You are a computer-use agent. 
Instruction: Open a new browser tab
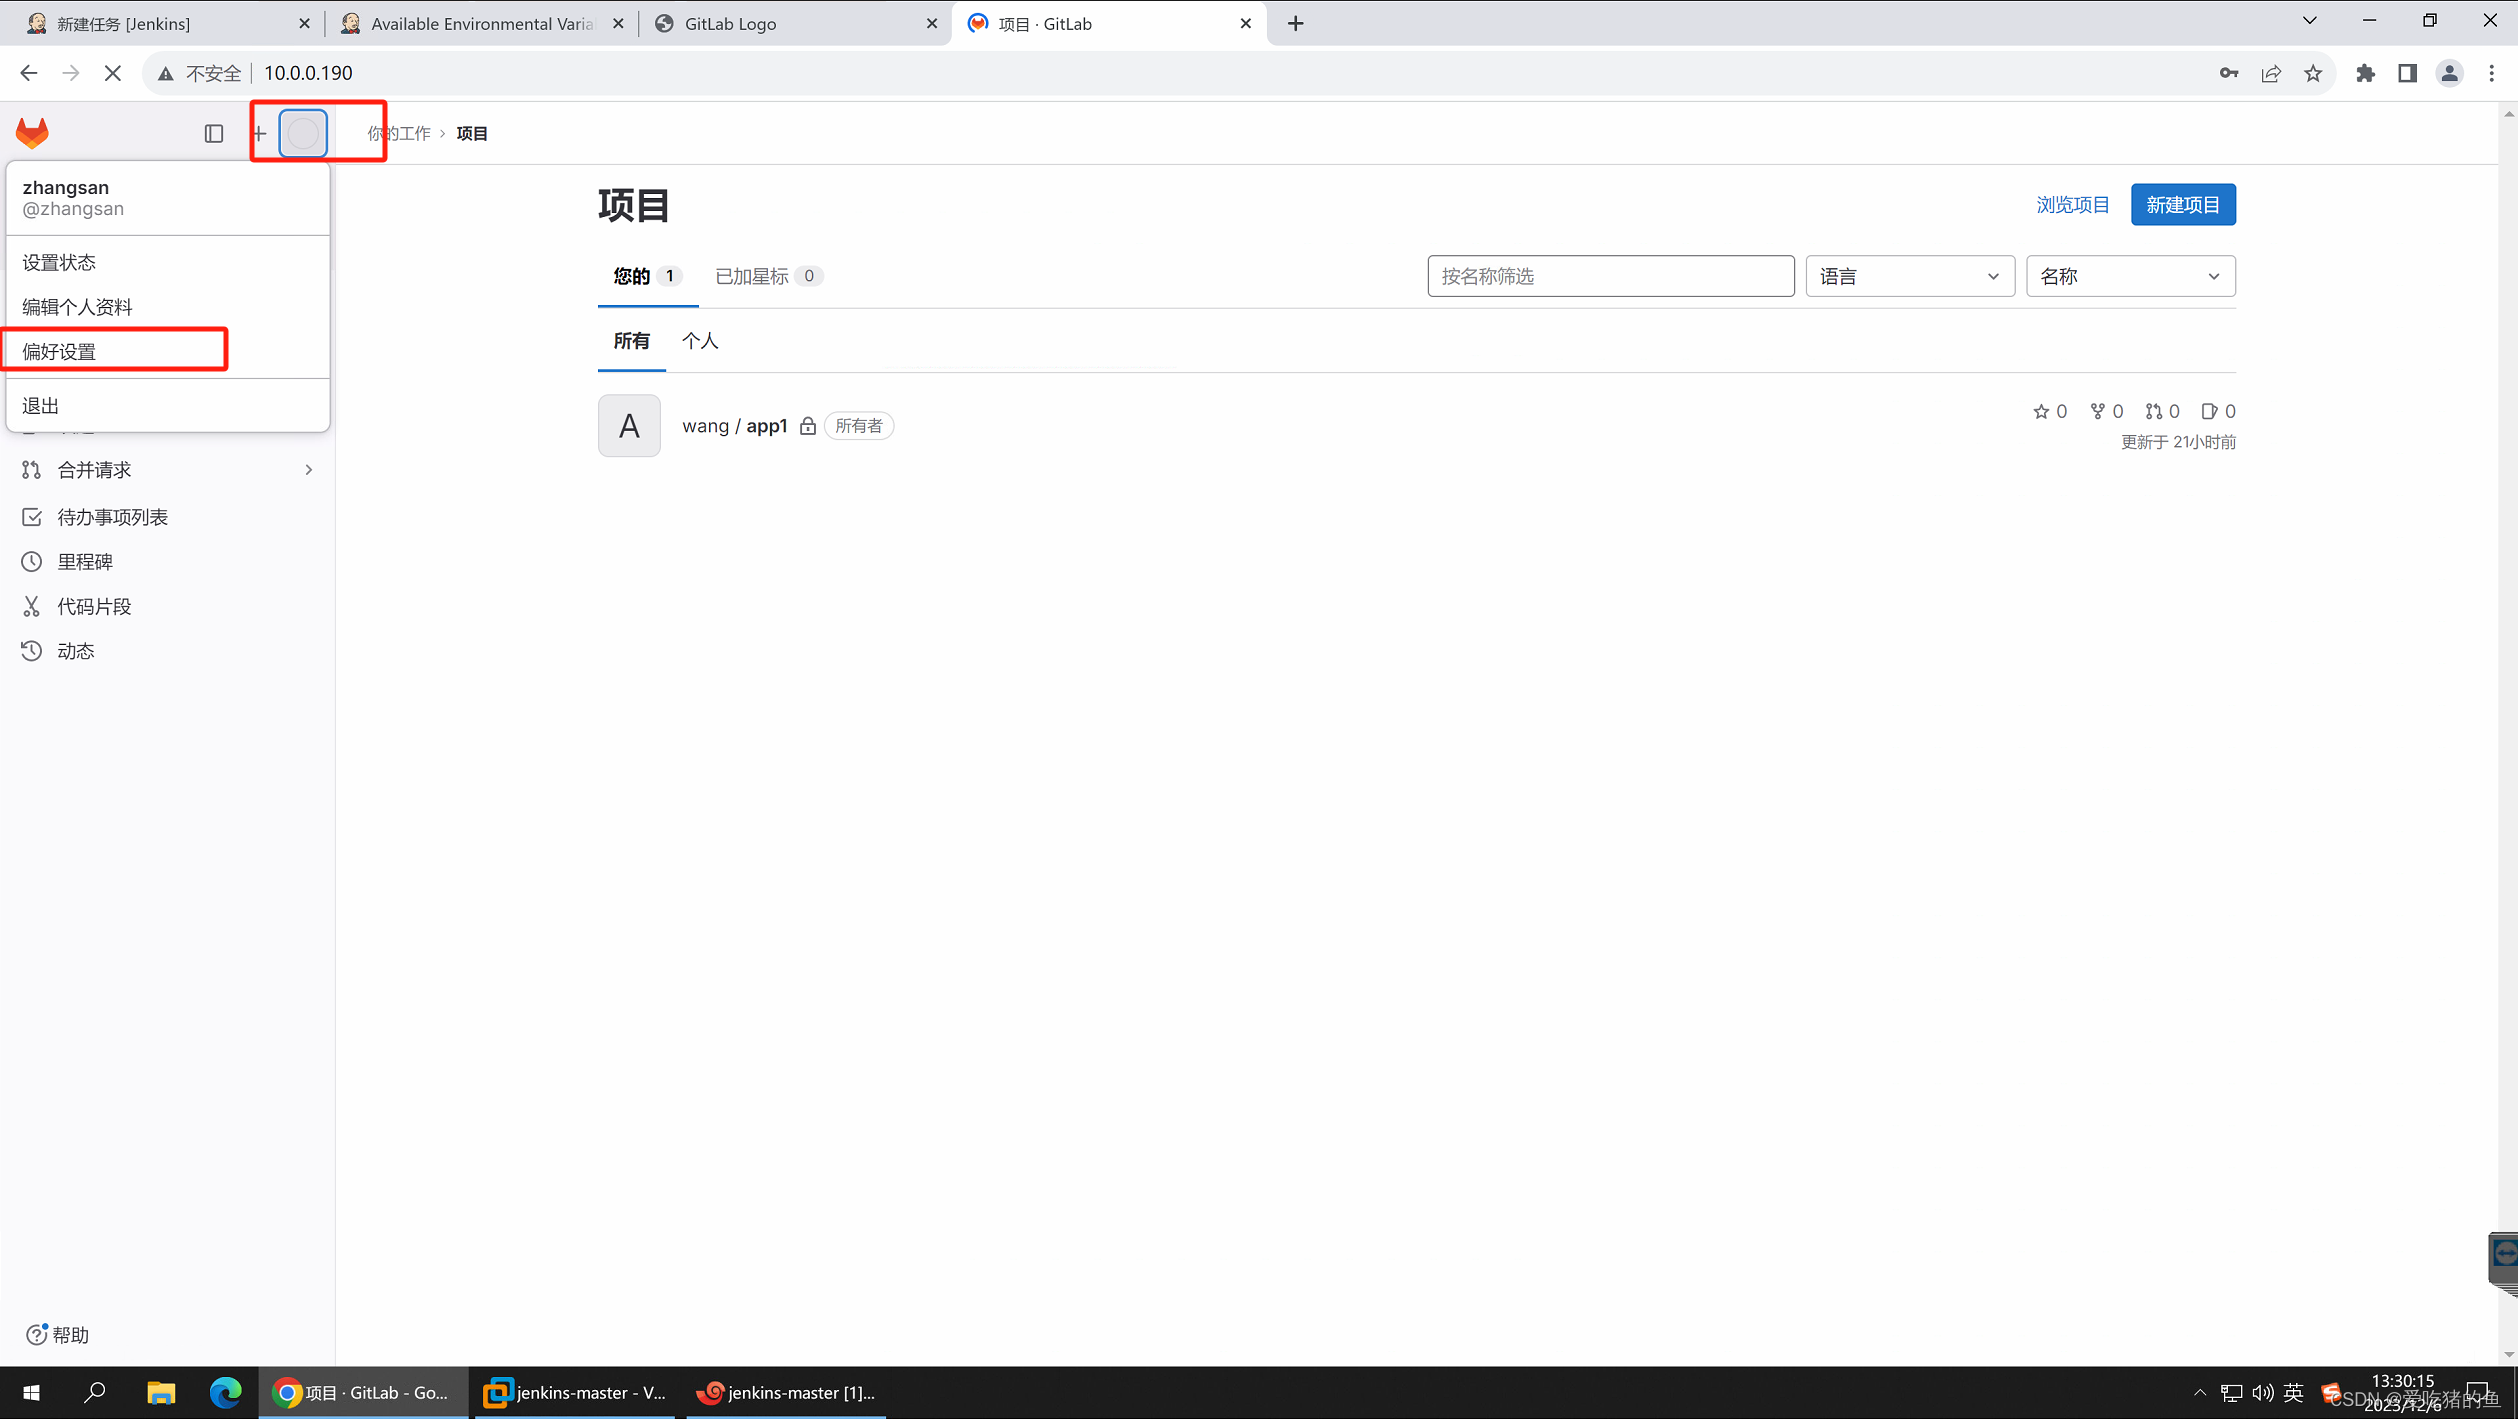pyautogui.click(x=1296, y=23)
